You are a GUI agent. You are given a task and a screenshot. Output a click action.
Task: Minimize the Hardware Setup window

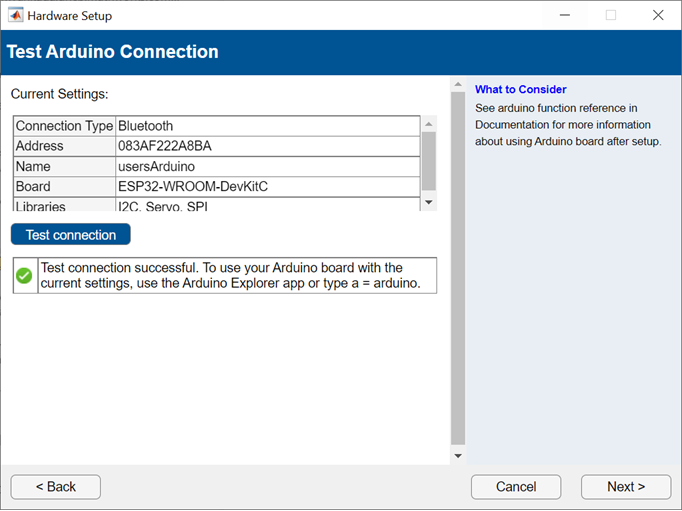(x=564, y=15)
